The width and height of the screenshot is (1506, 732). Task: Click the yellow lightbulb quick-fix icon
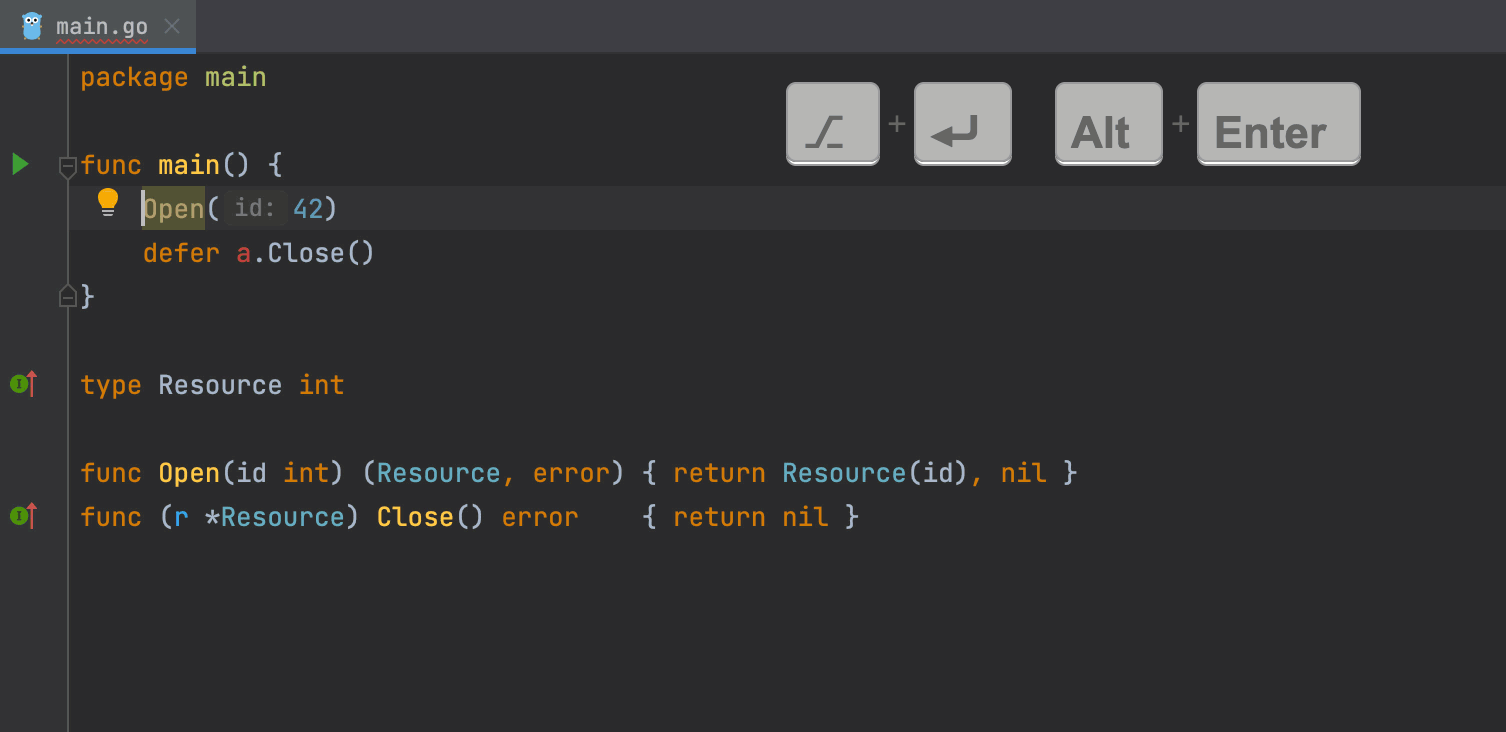tap(108, 203)
